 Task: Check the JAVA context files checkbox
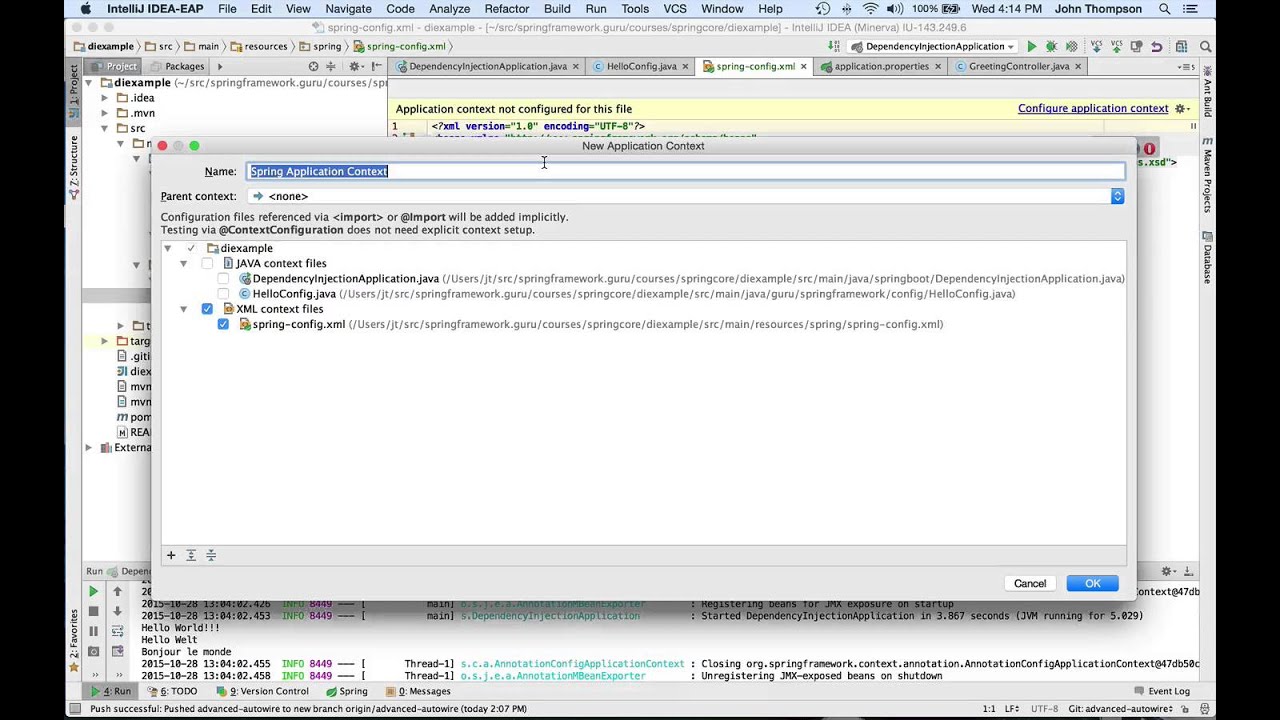[207, 263]
